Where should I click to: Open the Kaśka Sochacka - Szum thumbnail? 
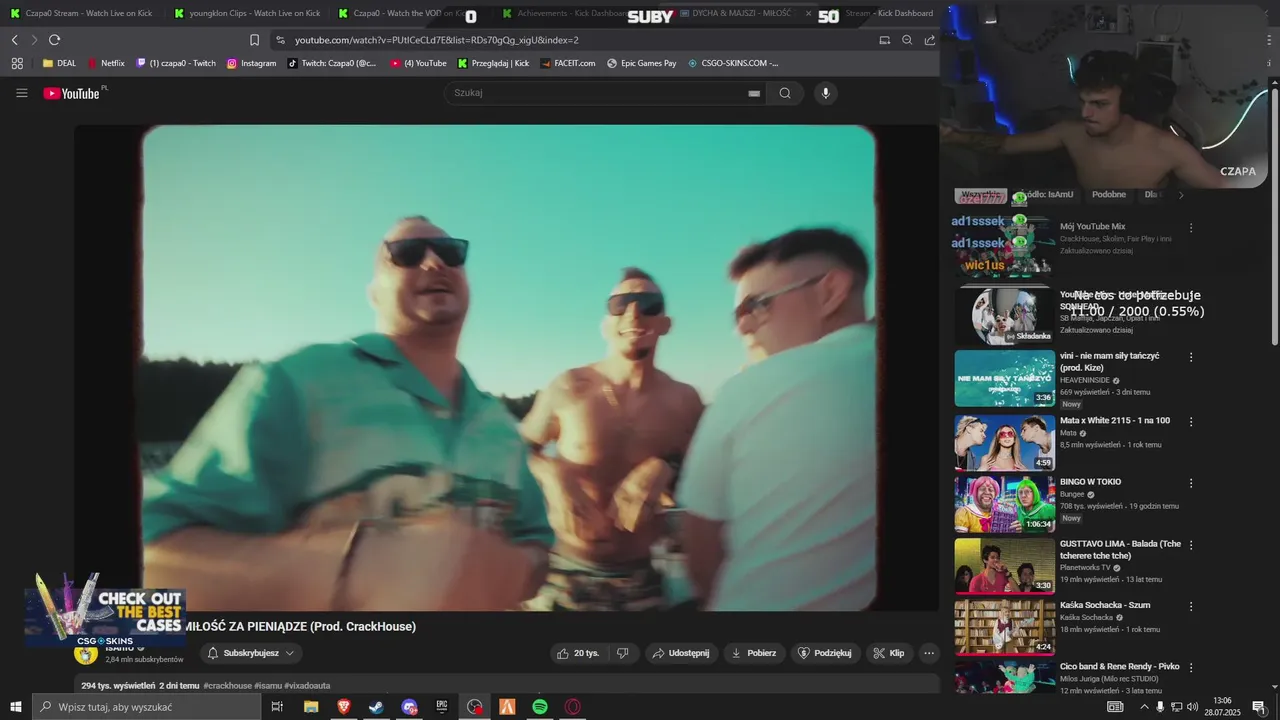pos(1005,627)
